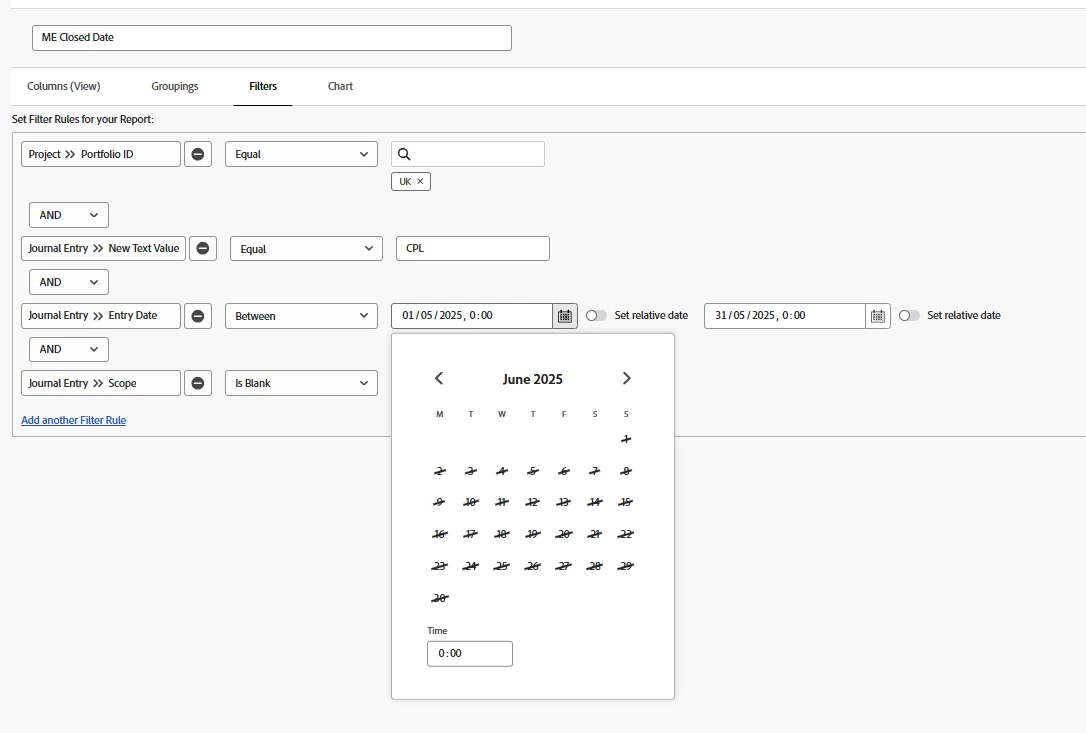Click the Journal Entry >> New Text Value field

pyautogui.click(x=103, y=248)
